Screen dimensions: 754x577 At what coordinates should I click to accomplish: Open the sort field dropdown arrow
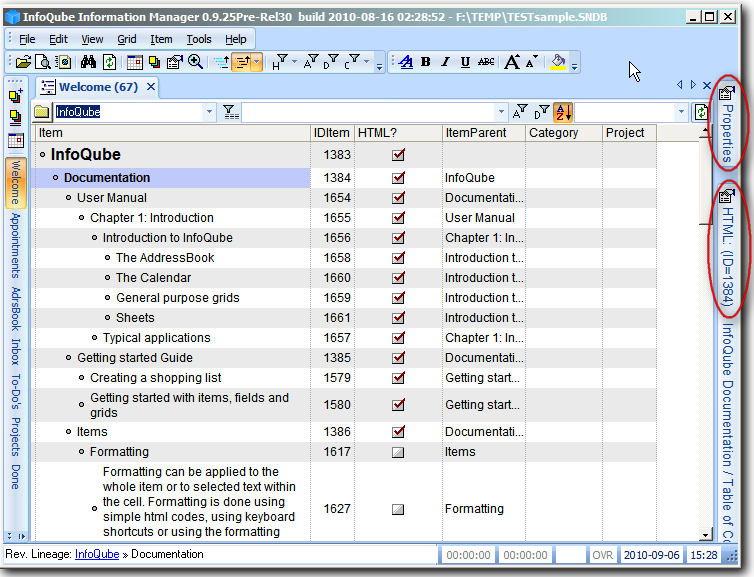point(681,112)
